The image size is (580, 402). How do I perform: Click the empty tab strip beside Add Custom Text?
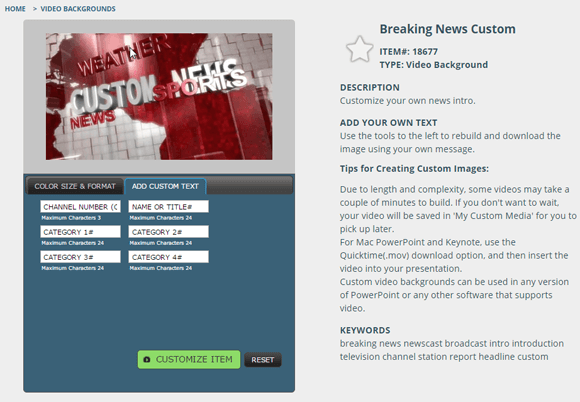pyautogui.click(x=249, y=185)
